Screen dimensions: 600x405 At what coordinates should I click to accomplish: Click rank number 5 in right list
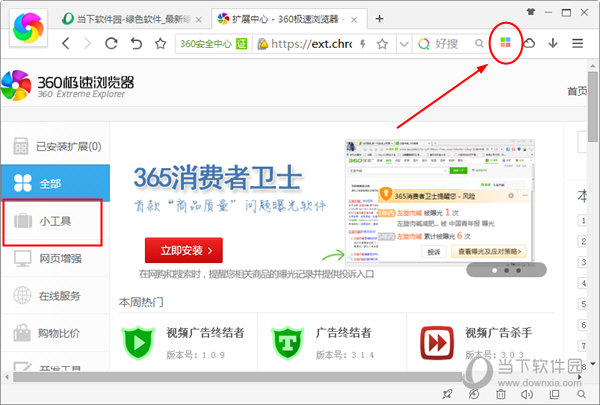tap(583, 304)
